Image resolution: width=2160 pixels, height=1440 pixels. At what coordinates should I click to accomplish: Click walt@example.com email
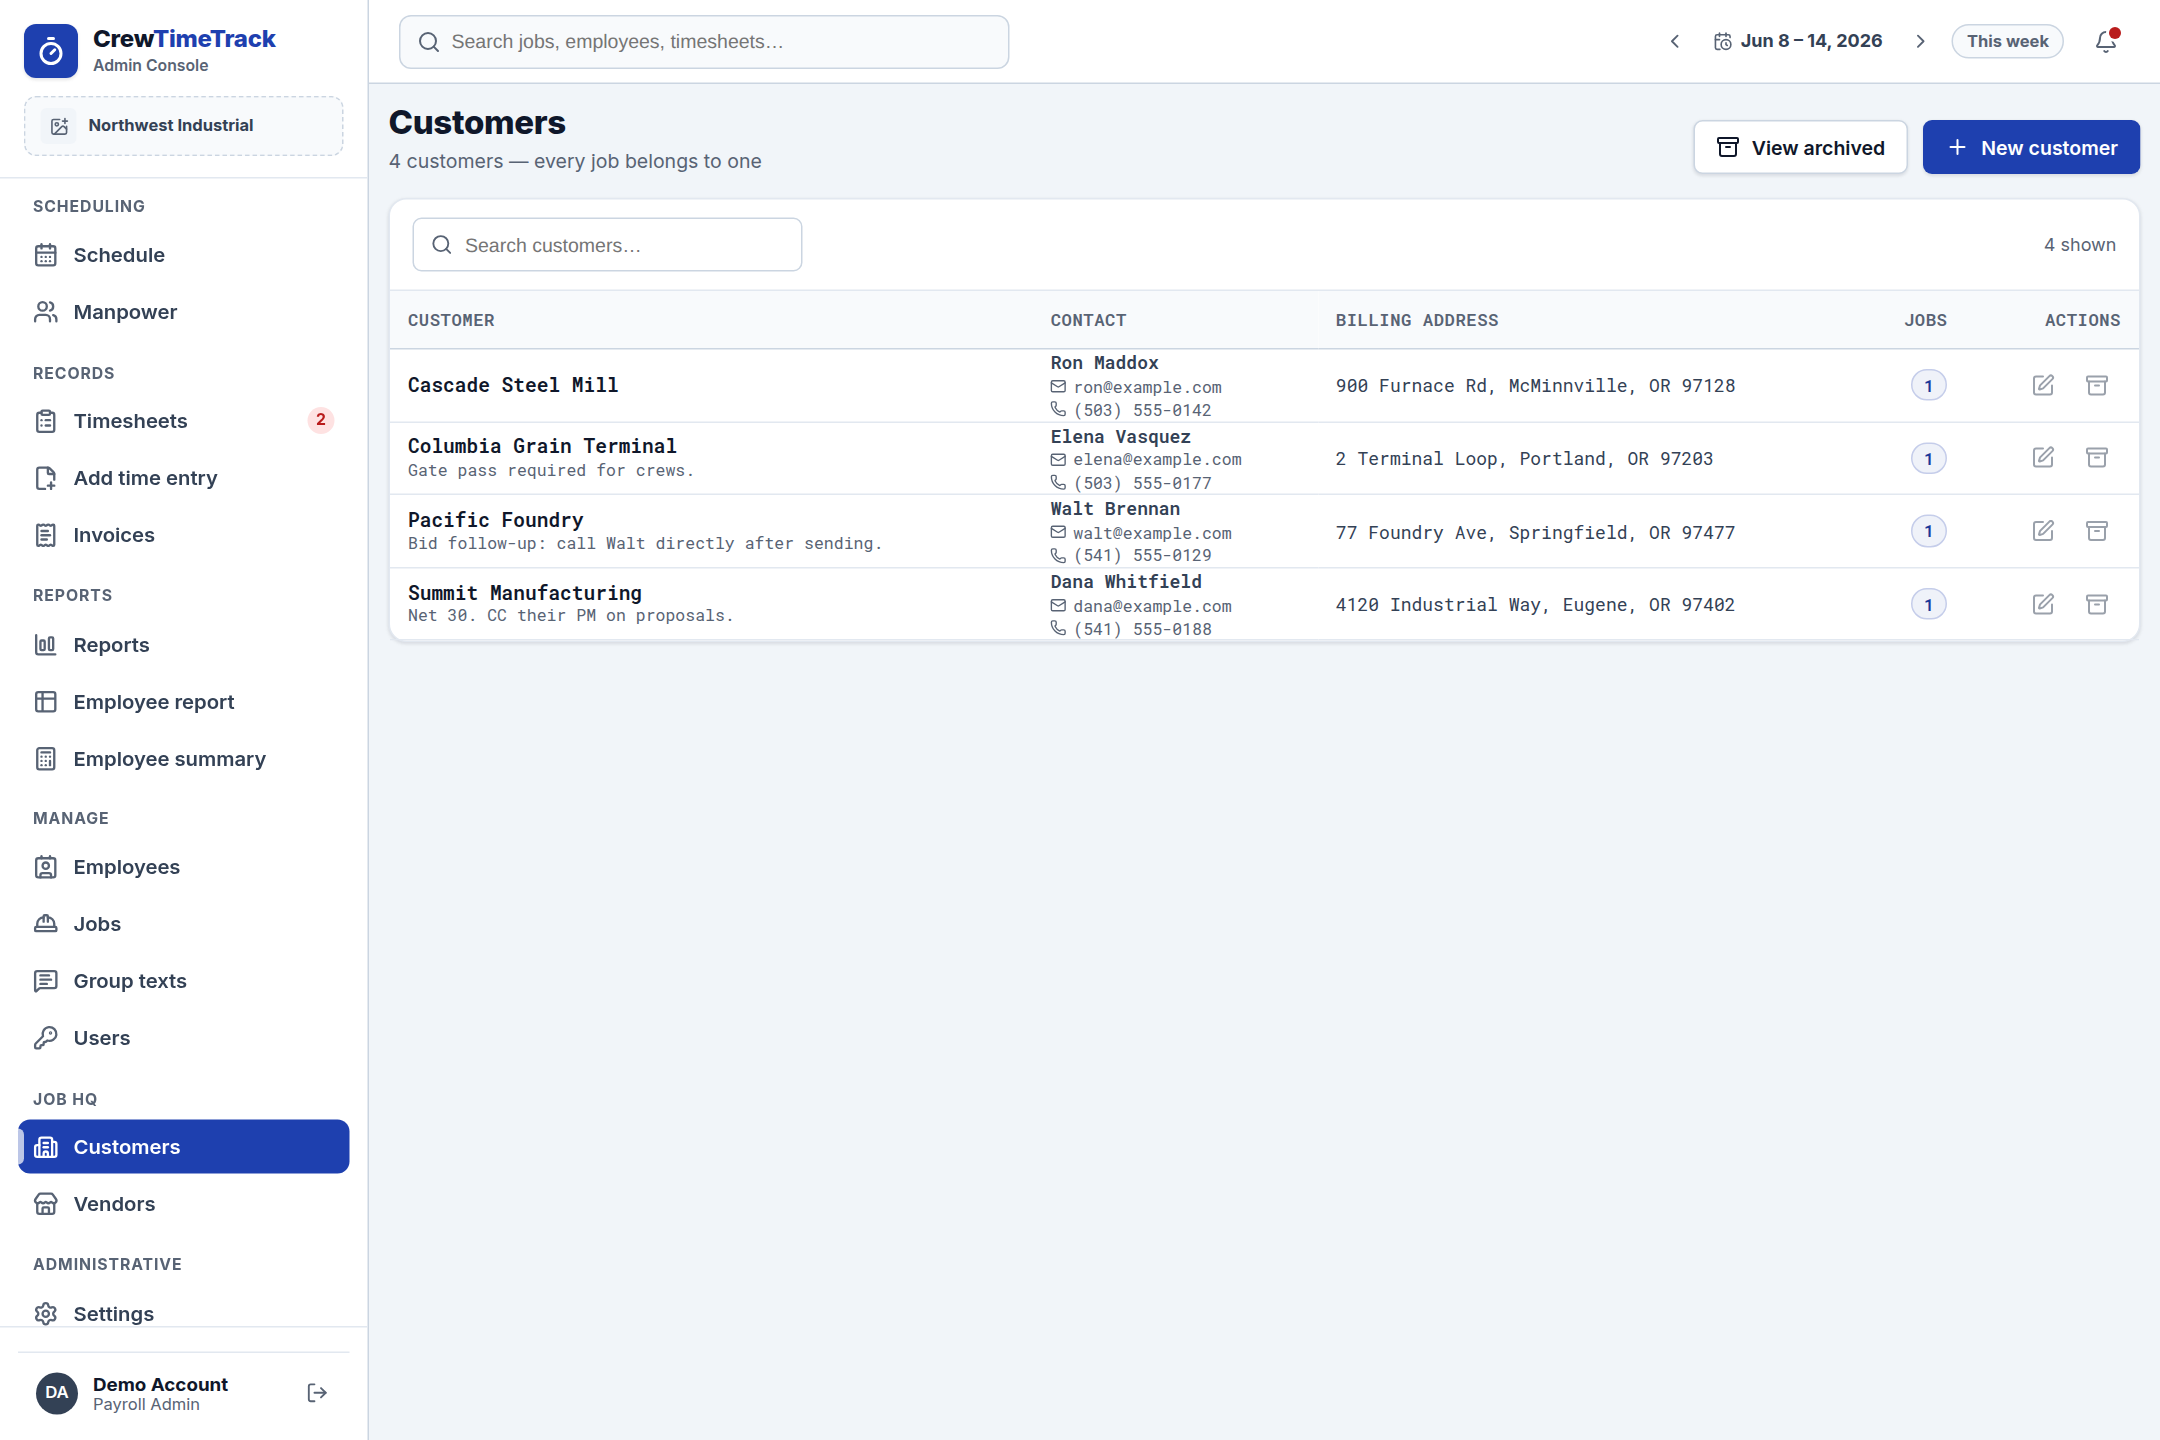[x=1152, y=533]
